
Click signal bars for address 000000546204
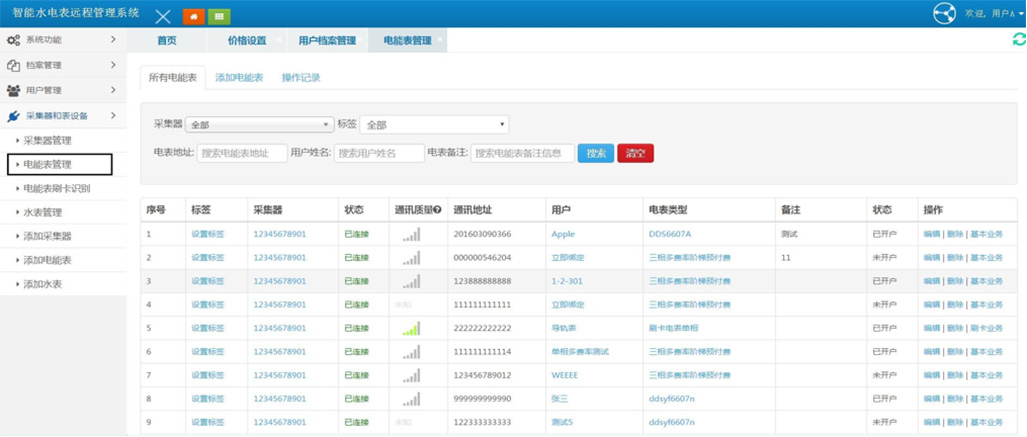point(412,257)
